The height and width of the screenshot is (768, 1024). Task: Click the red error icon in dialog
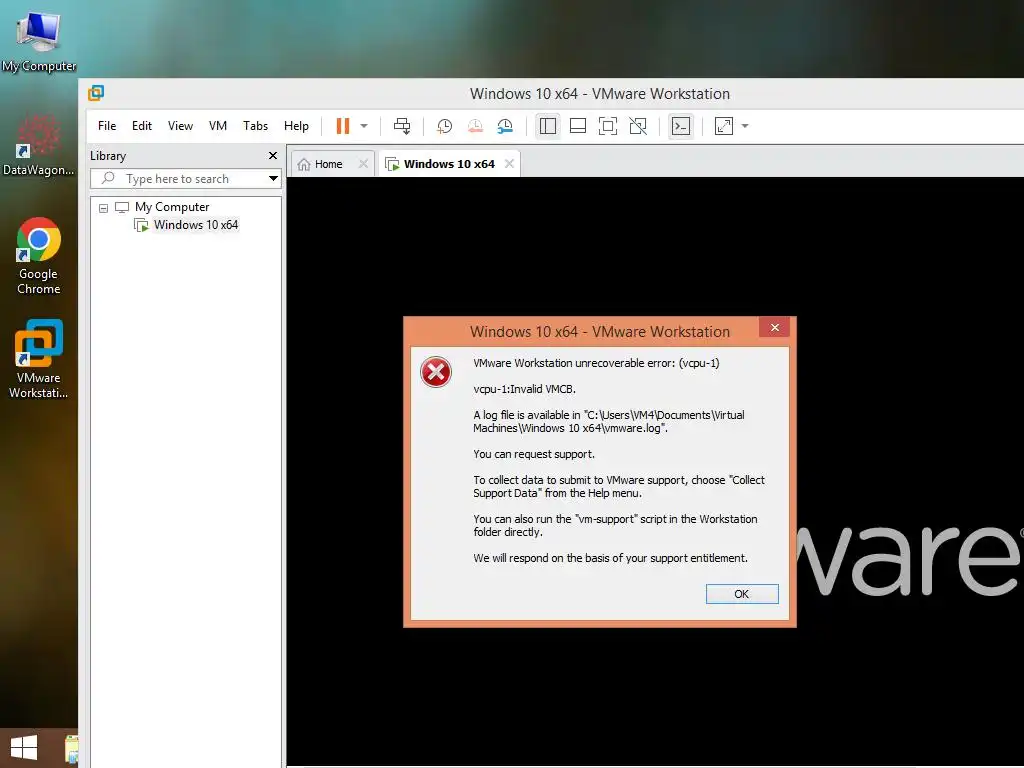click(436, 372)
